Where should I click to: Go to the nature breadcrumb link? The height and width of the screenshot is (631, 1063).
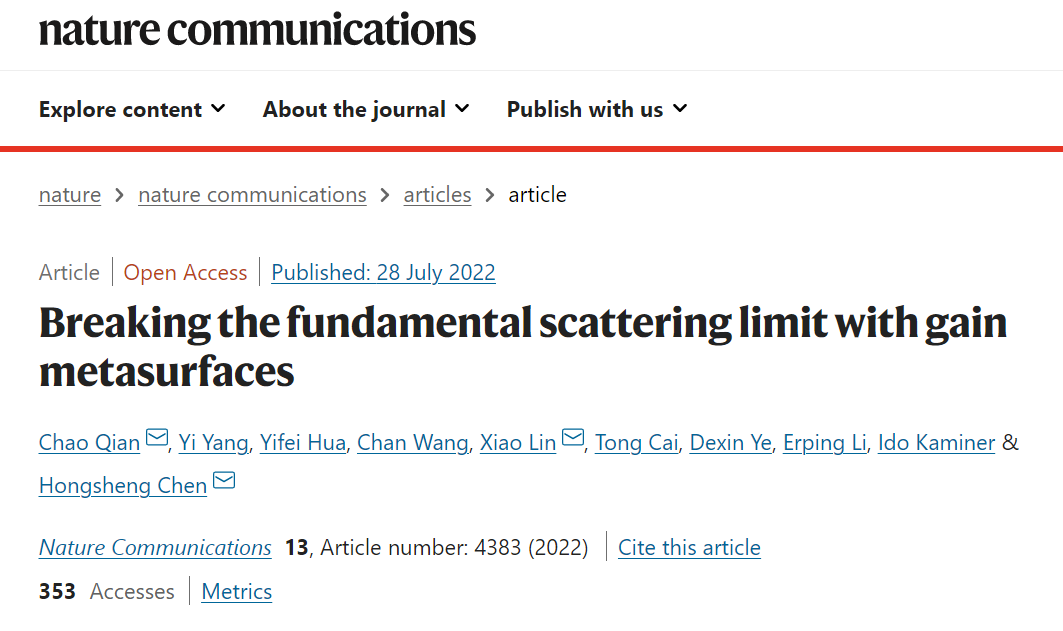tap(70, 195)
